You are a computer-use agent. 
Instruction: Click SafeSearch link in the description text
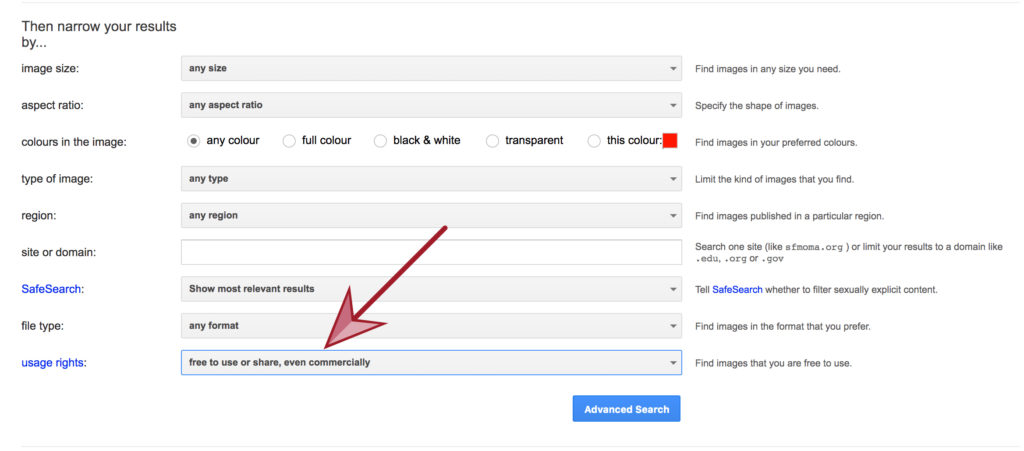pos(737,289)
